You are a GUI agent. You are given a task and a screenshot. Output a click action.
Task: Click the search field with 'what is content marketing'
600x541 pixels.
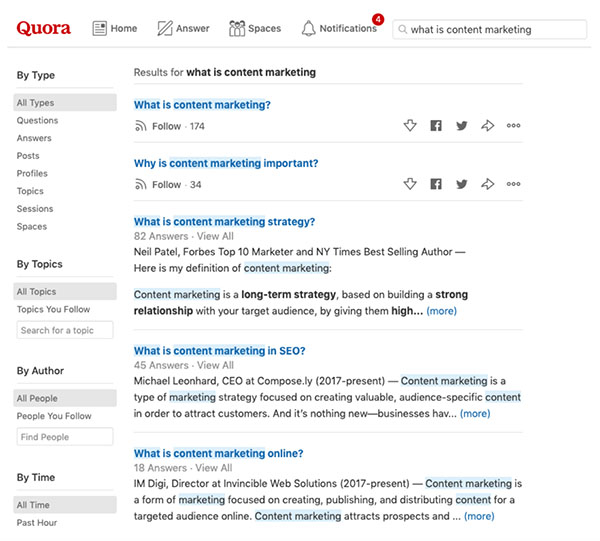tap(489, 29)
